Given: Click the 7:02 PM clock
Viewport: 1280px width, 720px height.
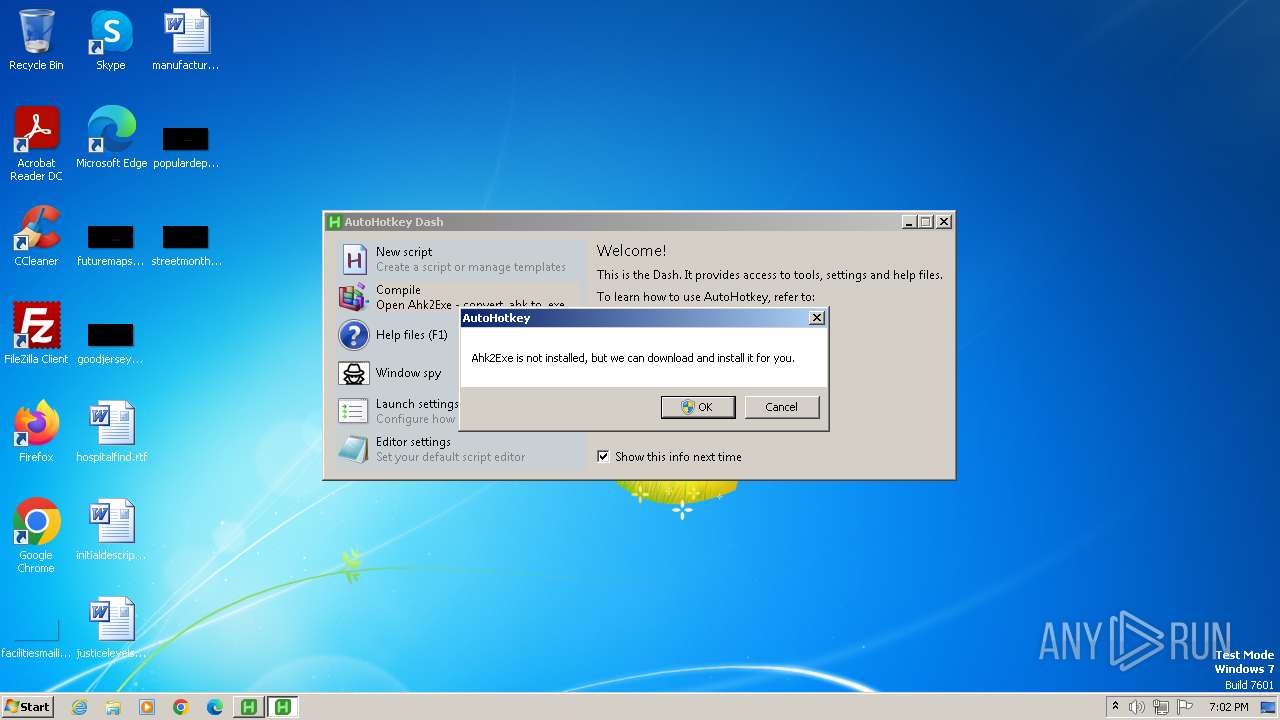Looking at the screenshot, I should [x=1229, y=707].
